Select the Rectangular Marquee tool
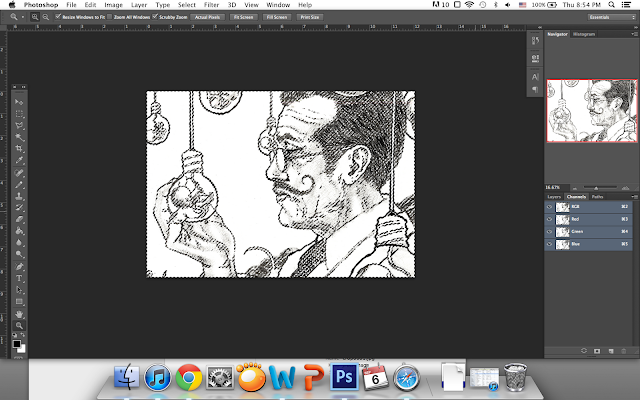 pos(19,114)
